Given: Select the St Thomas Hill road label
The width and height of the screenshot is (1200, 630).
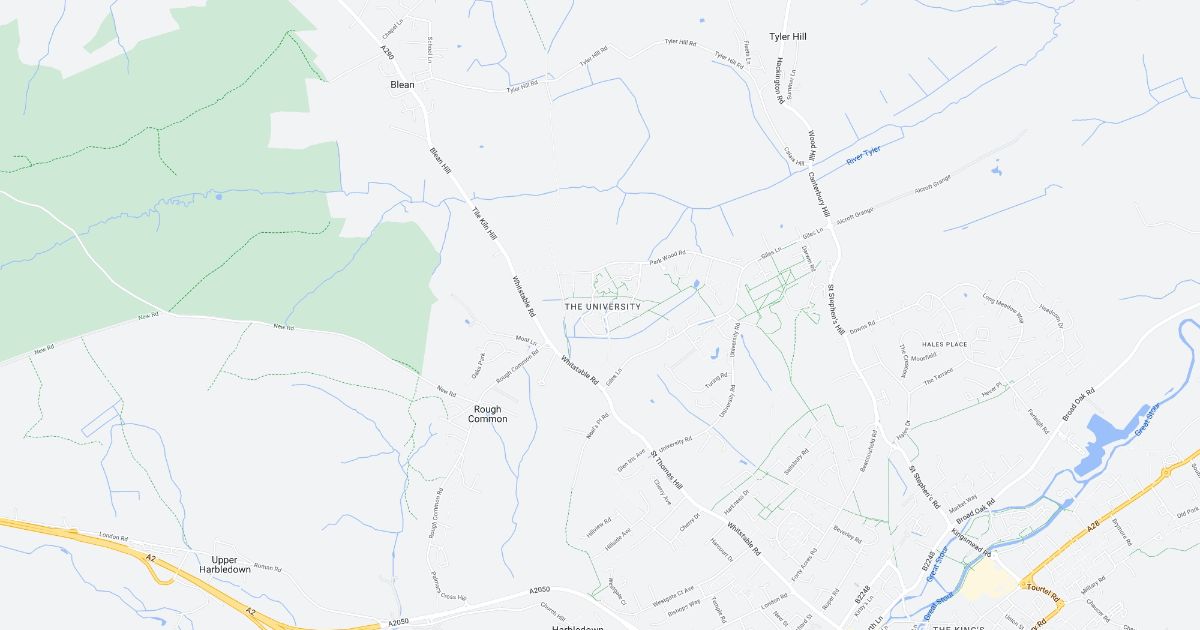Looking at the screenshot, I should [665, 469].
